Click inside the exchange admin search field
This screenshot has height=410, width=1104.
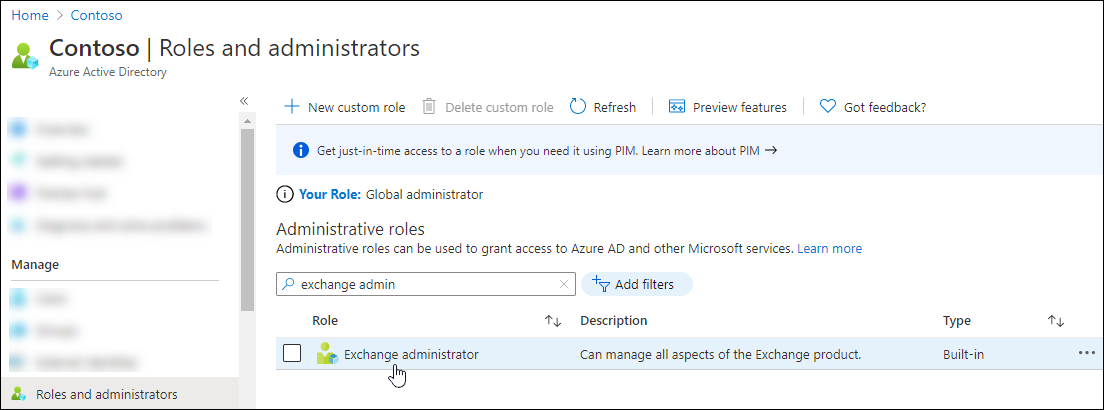point(420,285)
